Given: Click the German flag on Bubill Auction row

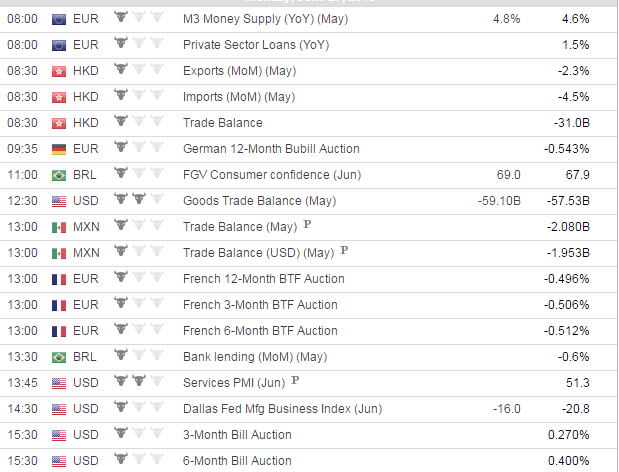Looking at the screenshot, I should [x=59, y=149].
